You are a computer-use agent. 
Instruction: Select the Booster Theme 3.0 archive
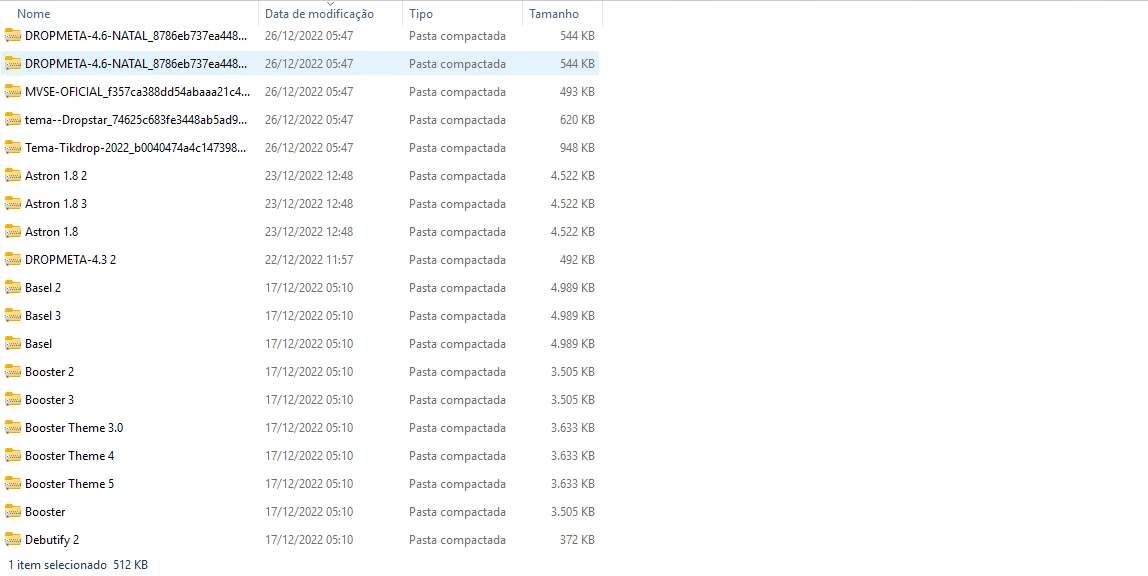(x=74, y=428)
